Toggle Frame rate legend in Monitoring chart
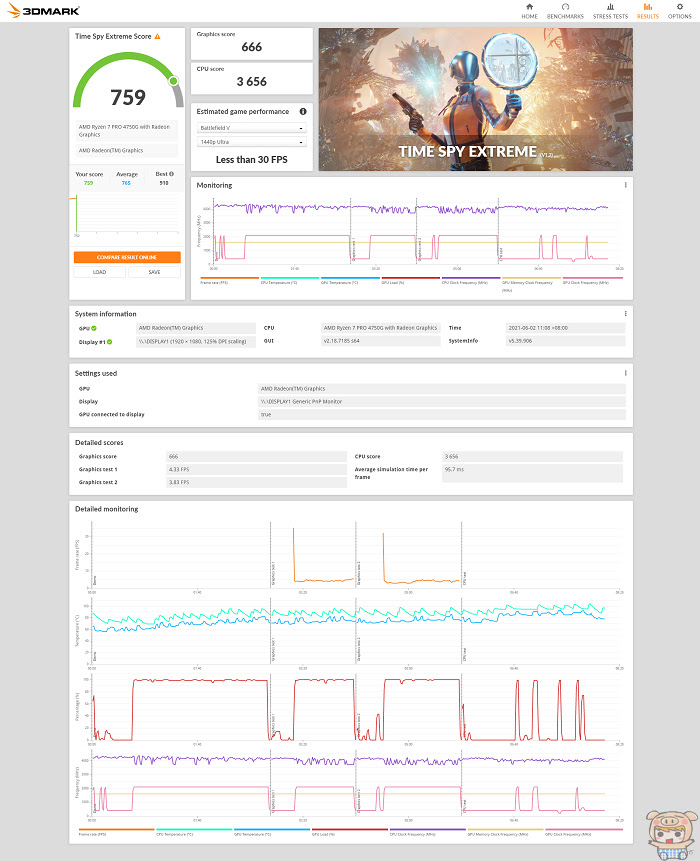 click(229, 280)
